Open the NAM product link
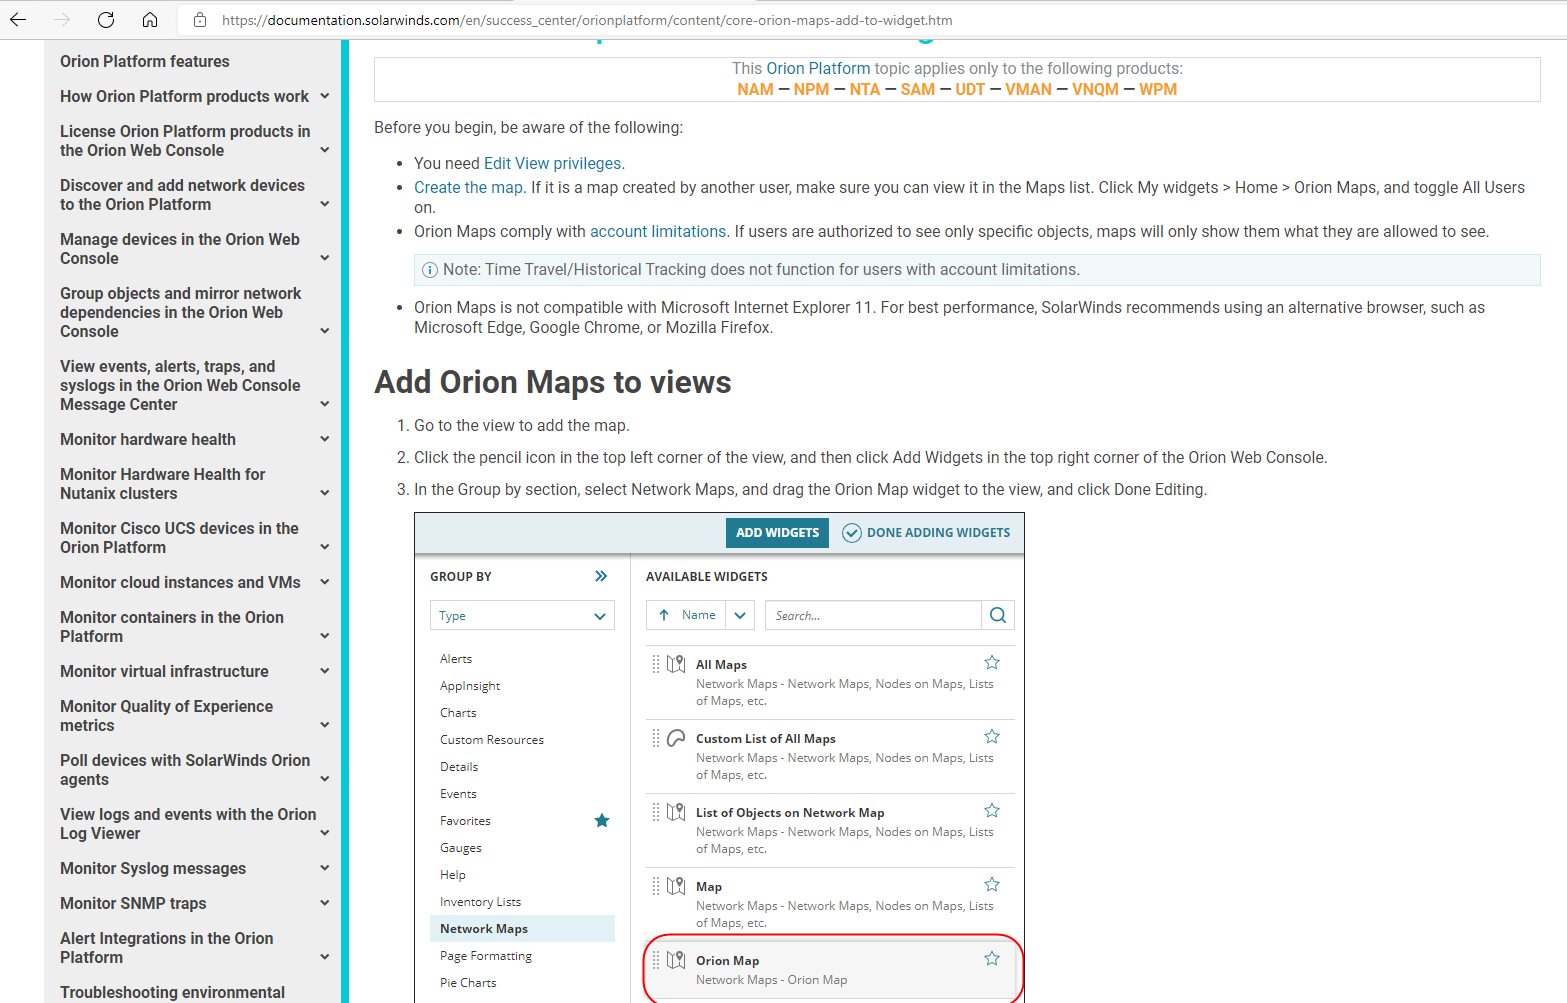 tap(755, 89)
